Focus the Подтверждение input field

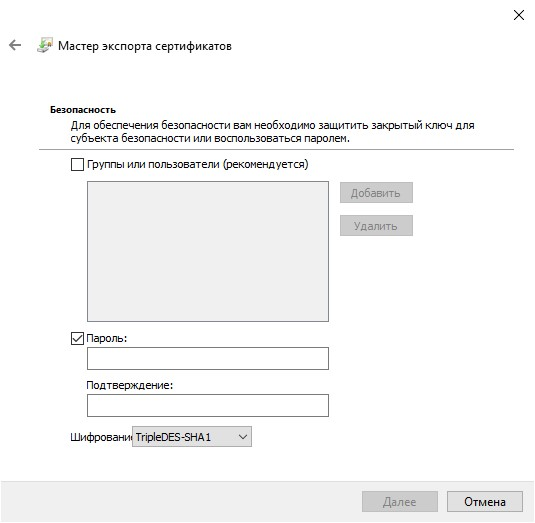[x=208, y=406]
